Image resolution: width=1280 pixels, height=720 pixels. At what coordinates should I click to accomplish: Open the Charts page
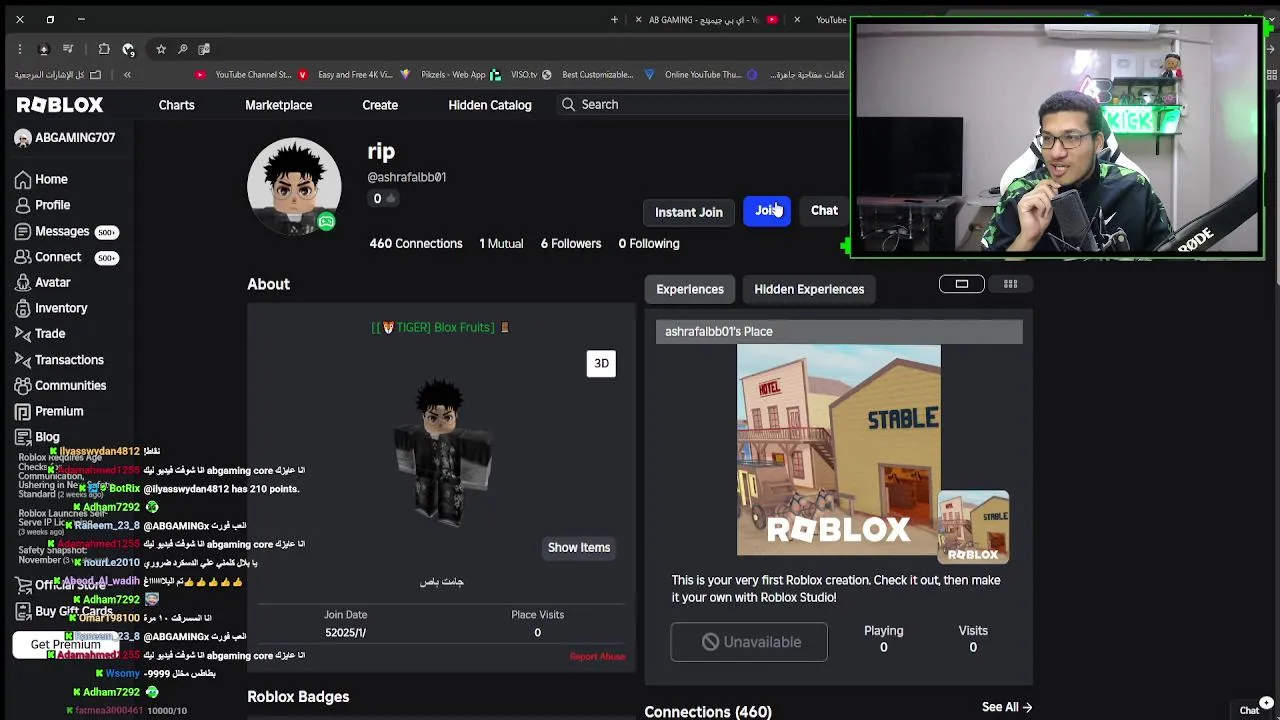[x=176, y=105]
